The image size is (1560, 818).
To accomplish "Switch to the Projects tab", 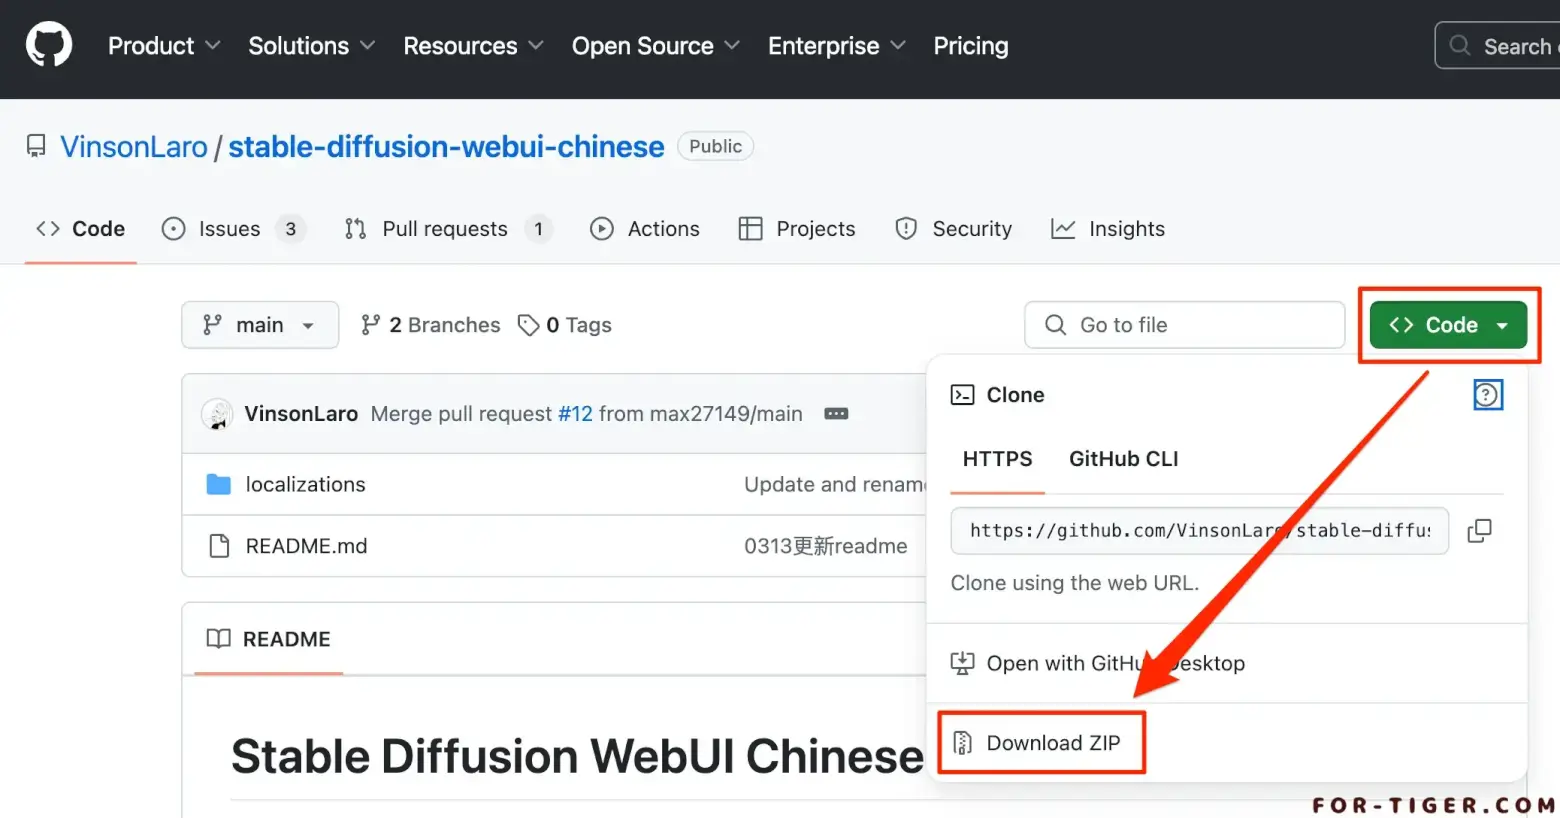I will [x=797, y=229].
